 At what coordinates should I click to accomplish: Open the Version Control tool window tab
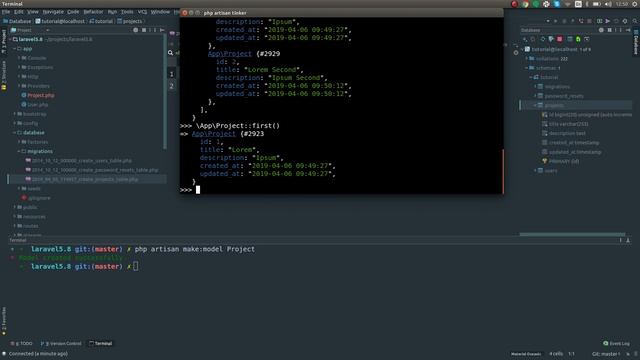point(61,344)
